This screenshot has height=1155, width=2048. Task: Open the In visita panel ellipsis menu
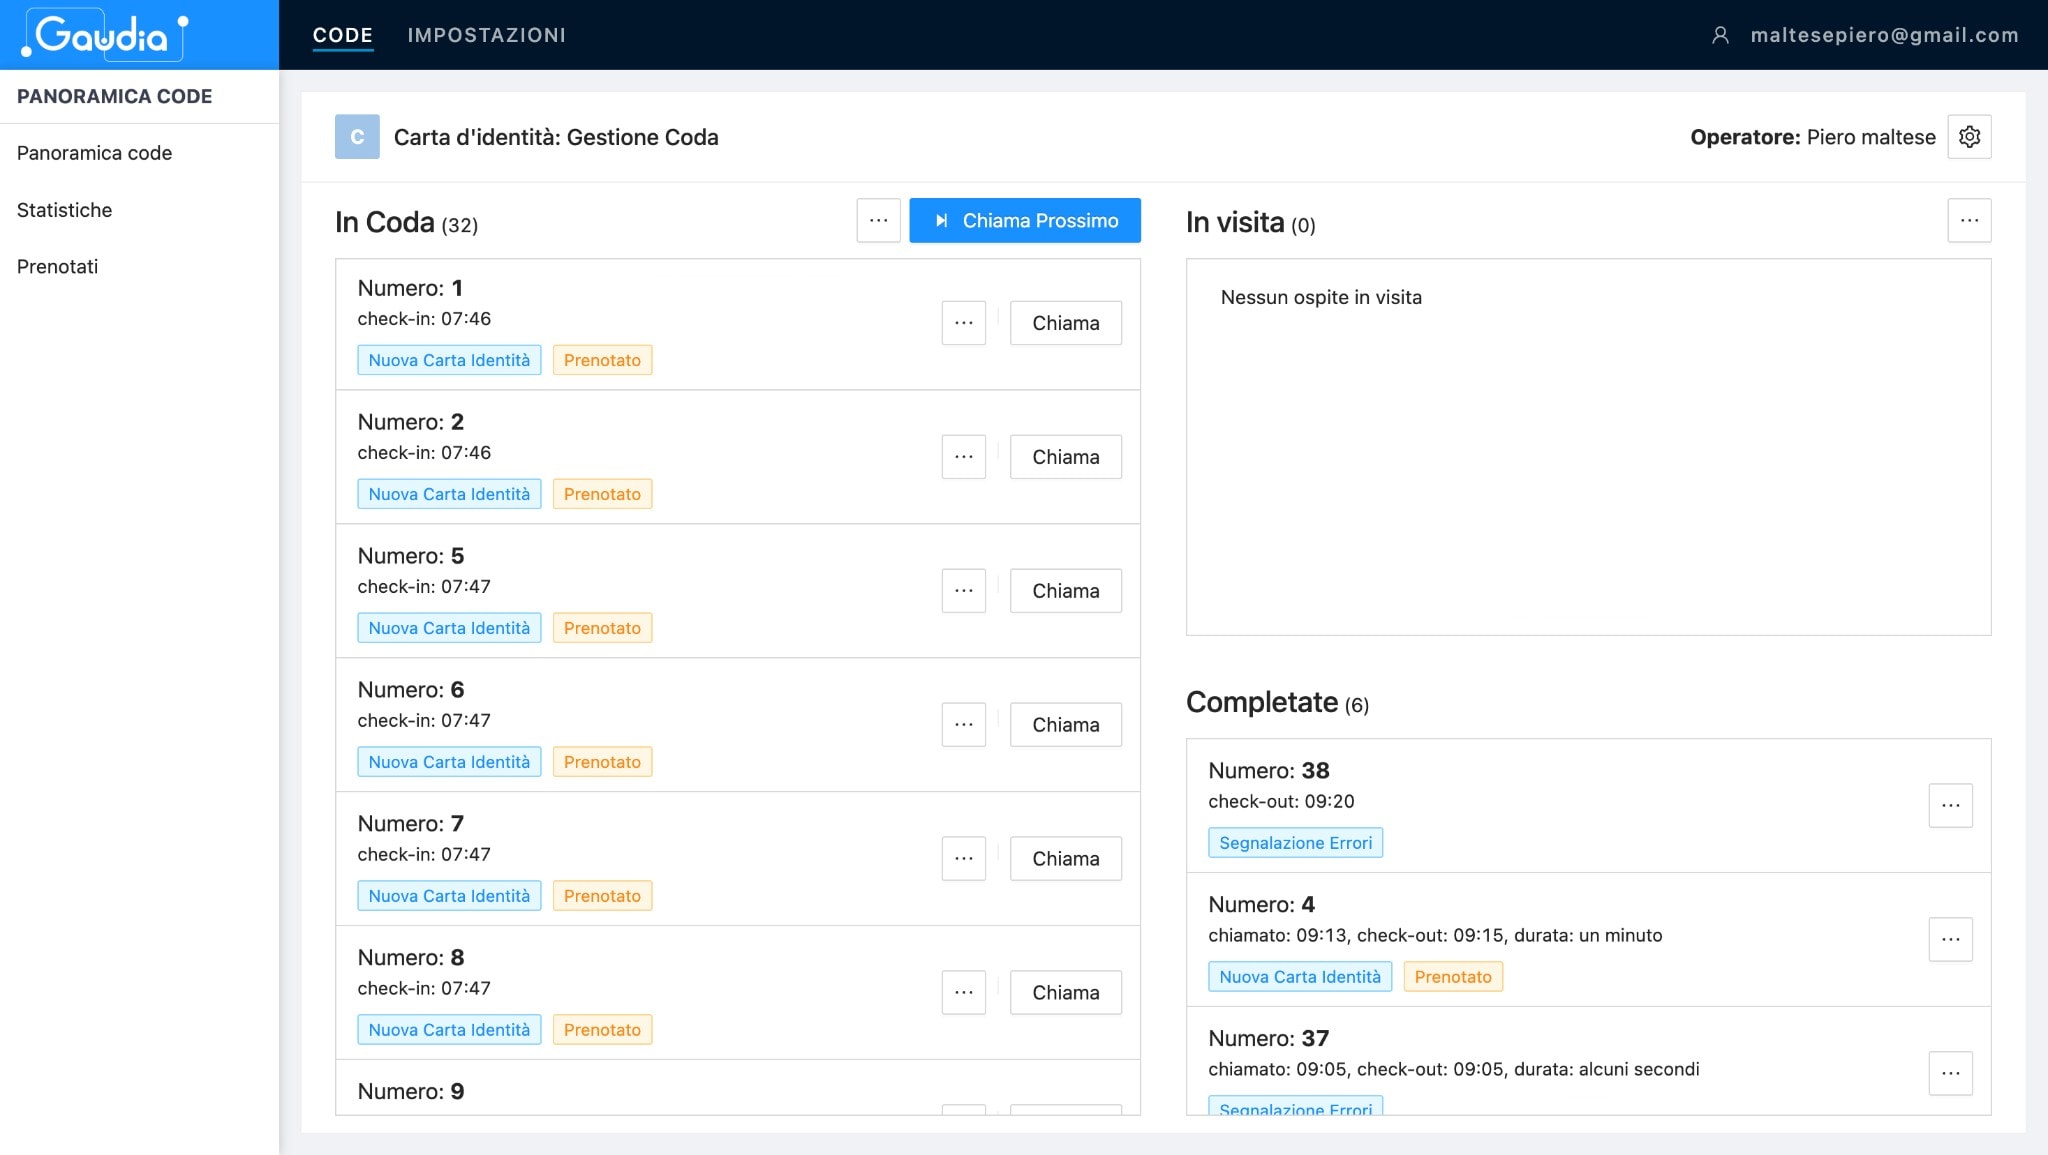[x=1969, y=220]
